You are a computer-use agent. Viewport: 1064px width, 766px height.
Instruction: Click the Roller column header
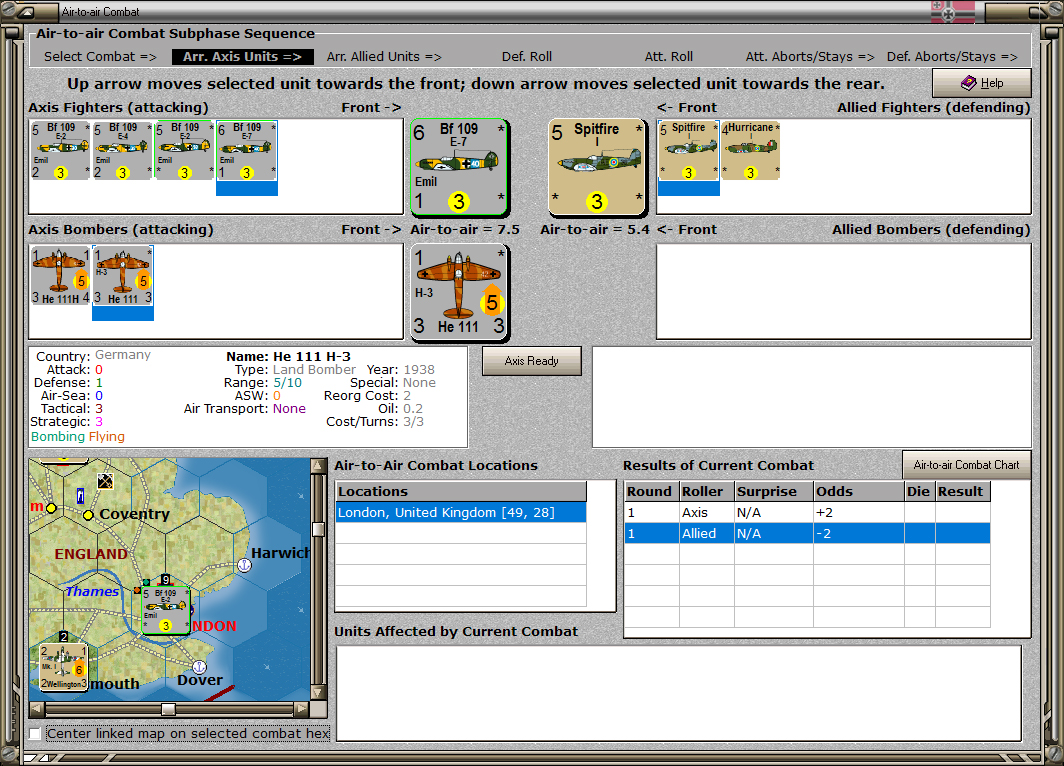click(706, 491)
